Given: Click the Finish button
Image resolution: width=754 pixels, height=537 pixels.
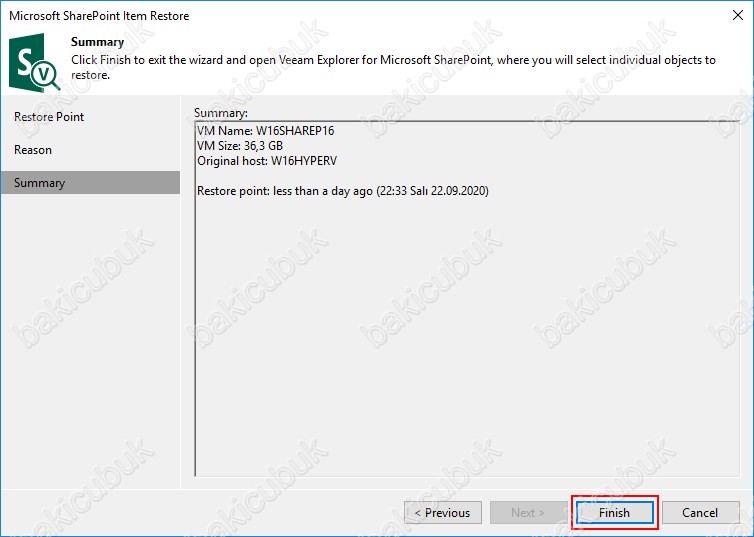Looking at the screenshot, I should click(x=615, y=512).
